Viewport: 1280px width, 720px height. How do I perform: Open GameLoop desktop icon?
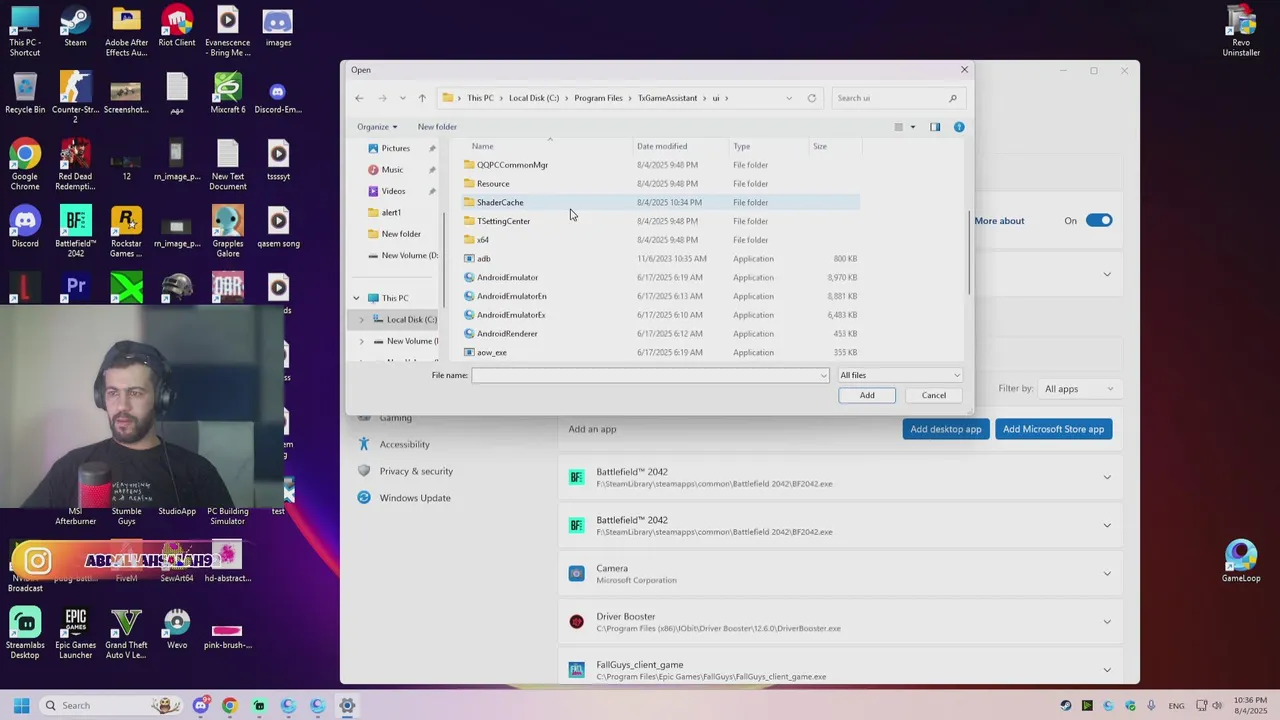tap(1241, 562)
